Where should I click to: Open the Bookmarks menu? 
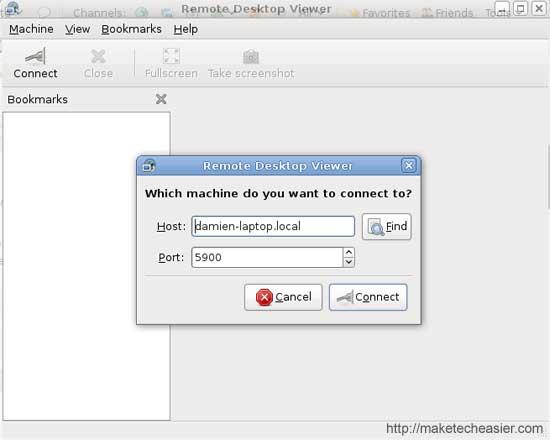(131, 29)
